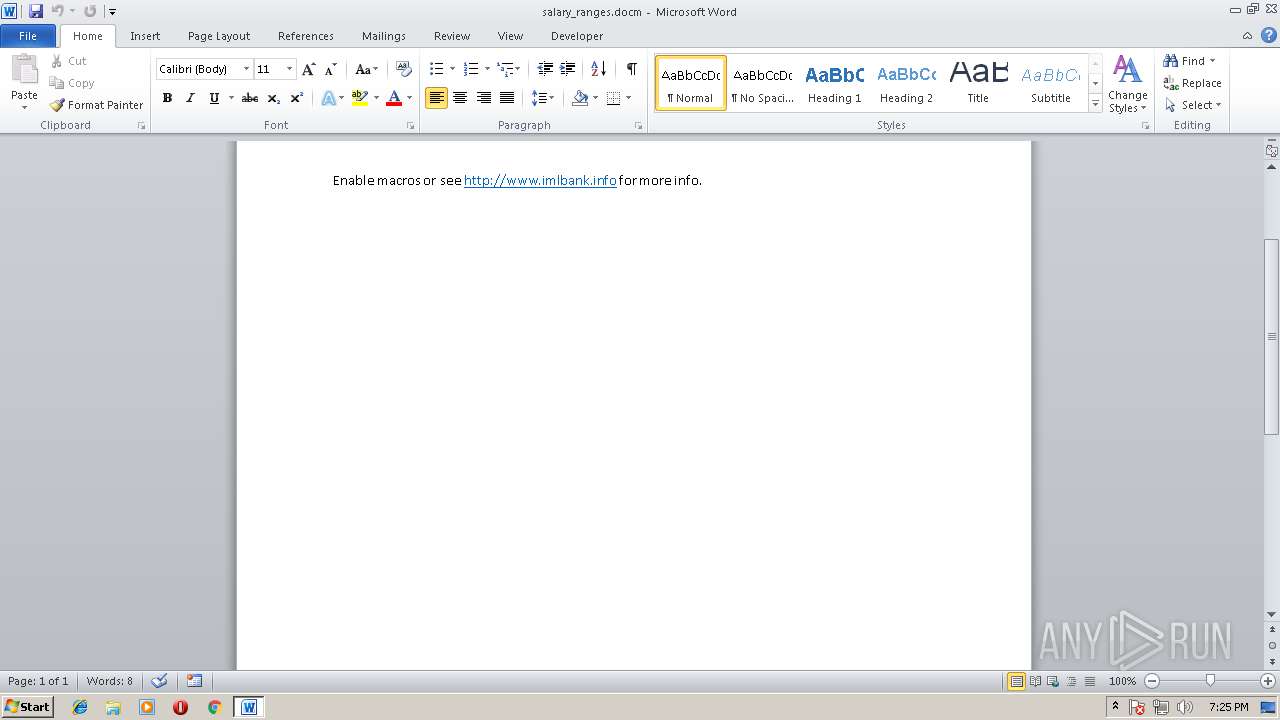Screen dimensions: 1280x720
Task: Click the Words: 8 status indicator
Action: tap(110, 681)
